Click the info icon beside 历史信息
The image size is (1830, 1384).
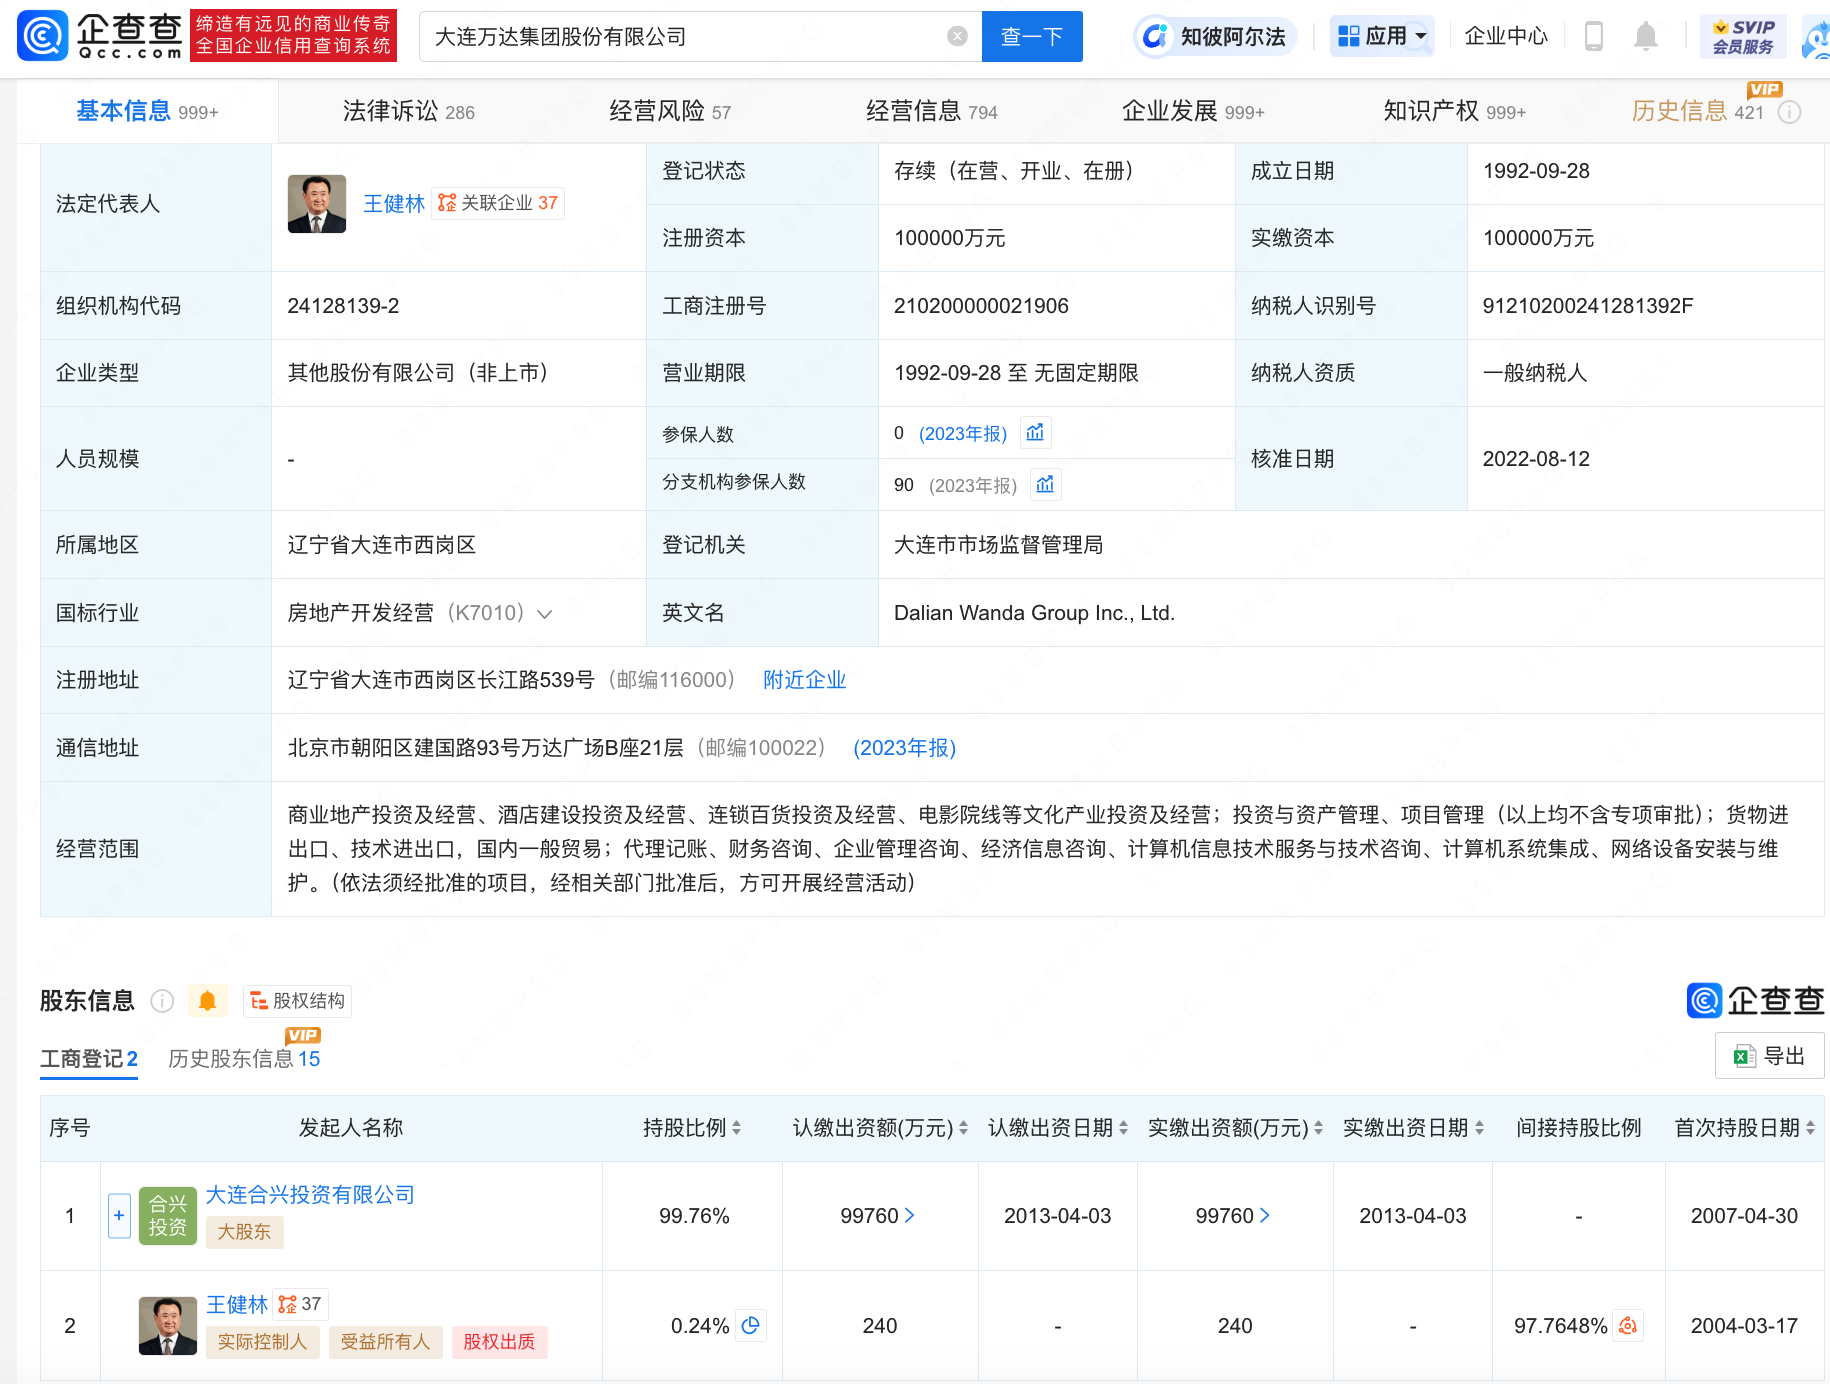pos(1790,112)
